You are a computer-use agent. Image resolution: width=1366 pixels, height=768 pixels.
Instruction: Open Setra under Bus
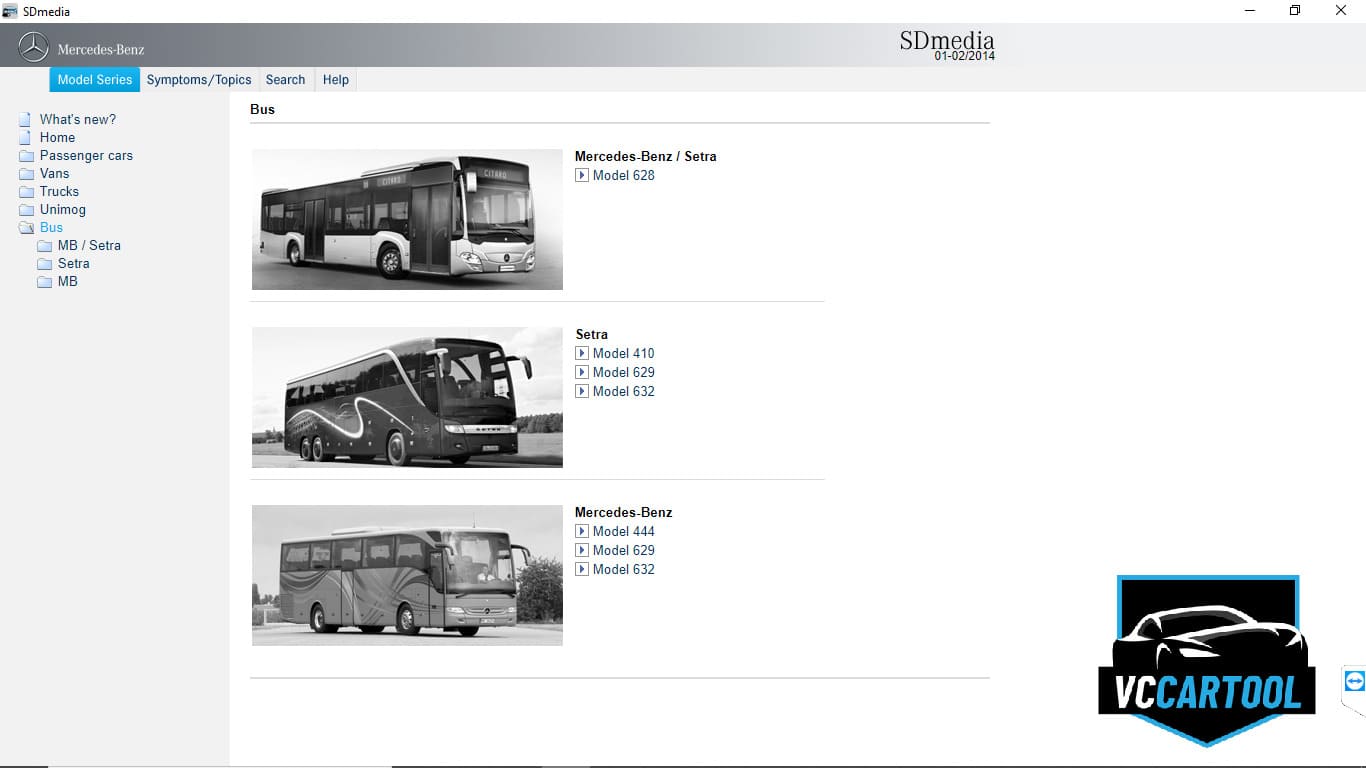pos(73,263)
